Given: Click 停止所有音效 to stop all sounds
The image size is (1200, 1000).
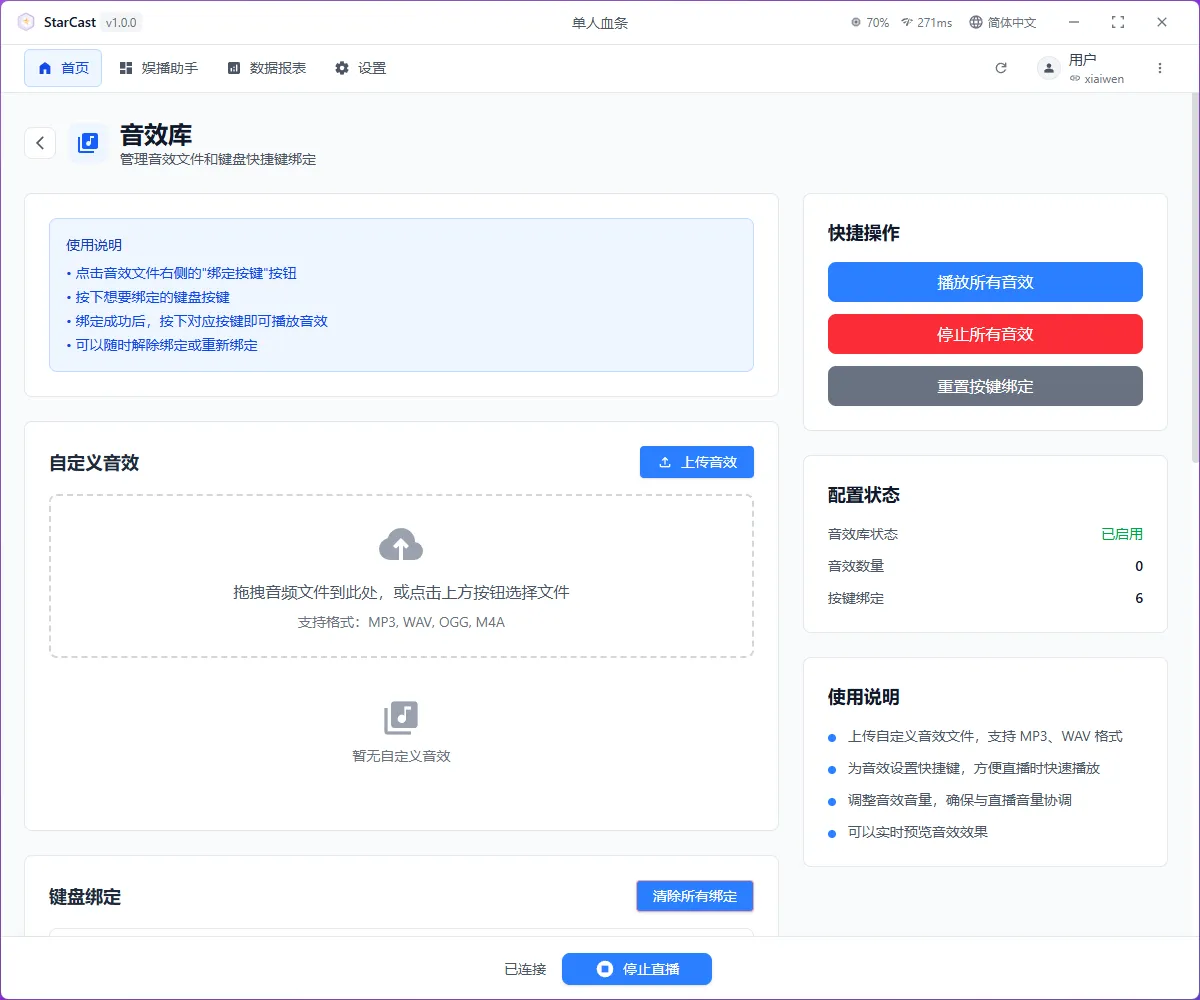Looking at the screenshot, I should click(x=985, y=334).
